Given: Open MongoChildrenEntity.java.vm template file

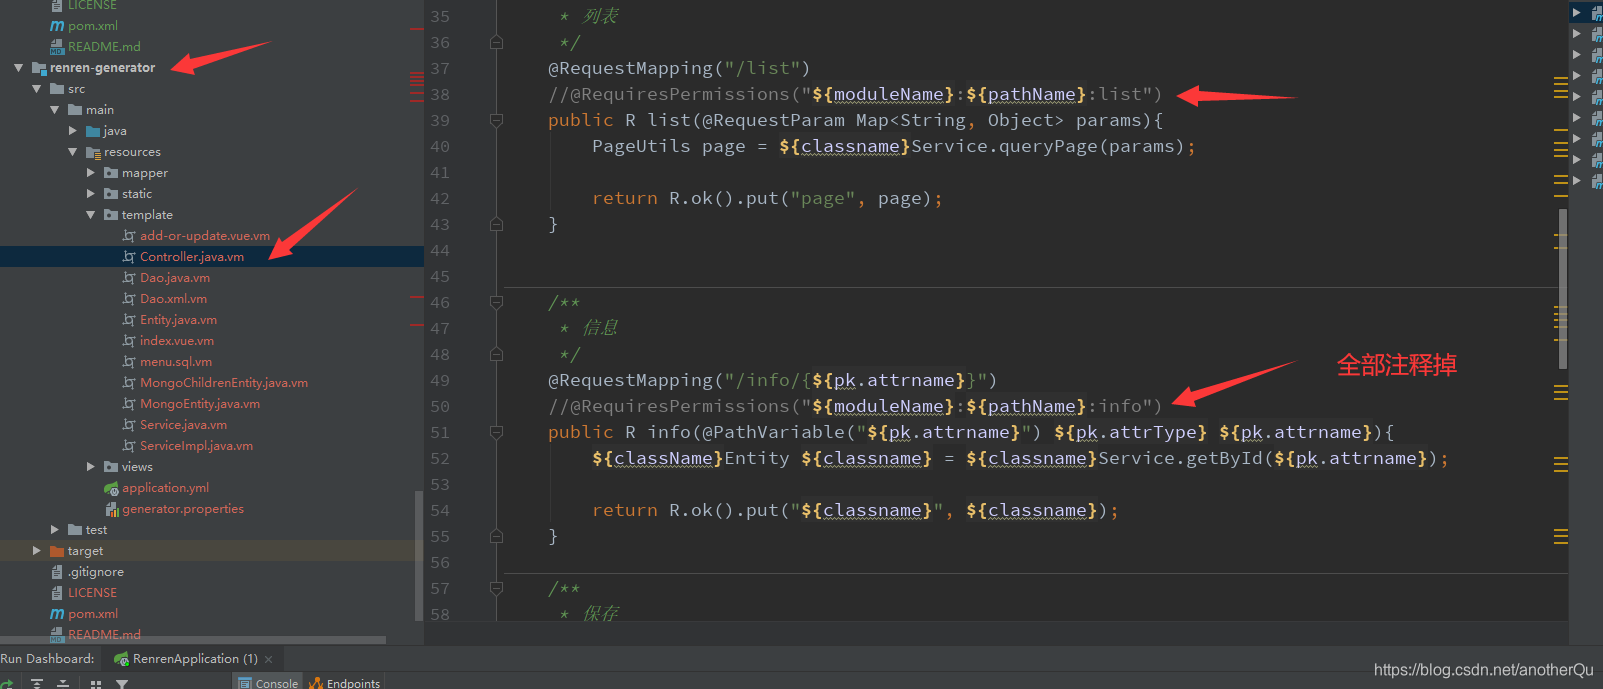Looking at the screenshot, I should 224,383.
